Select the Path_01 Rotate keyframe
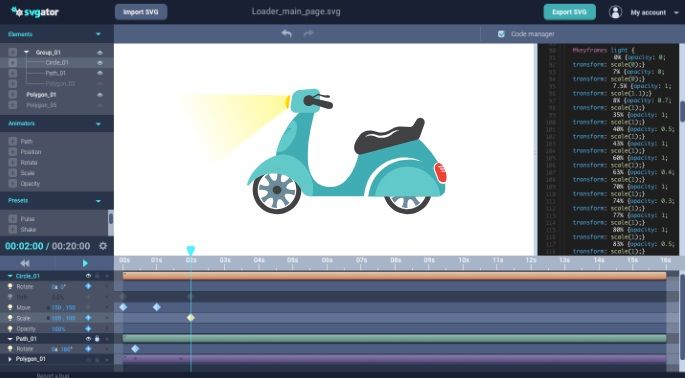 click(x=135, y=349)
